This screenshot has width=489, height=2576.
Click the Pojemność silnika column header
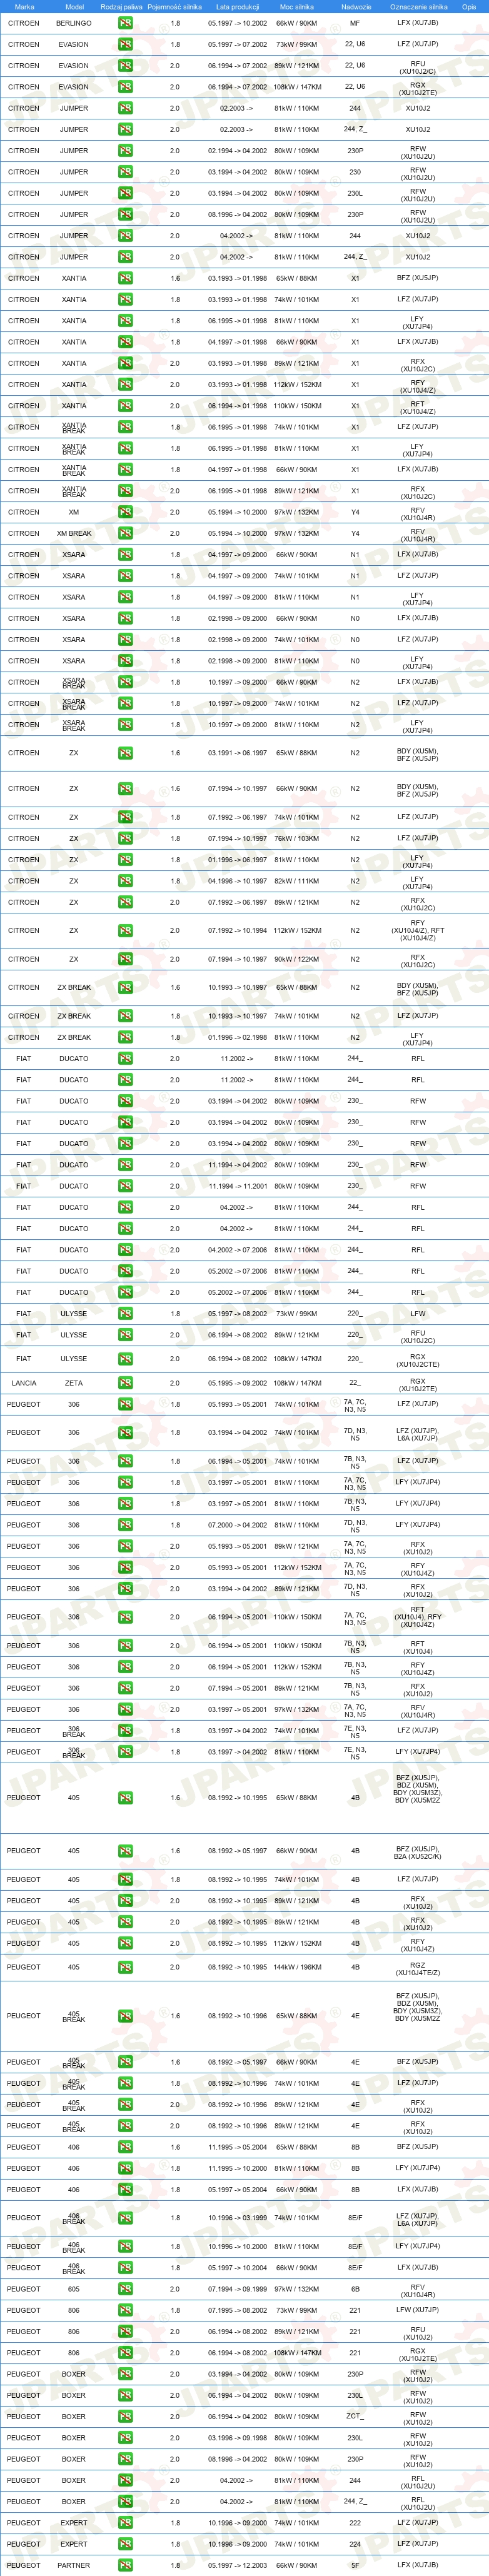pyautogui.click(x=175, y=6)
